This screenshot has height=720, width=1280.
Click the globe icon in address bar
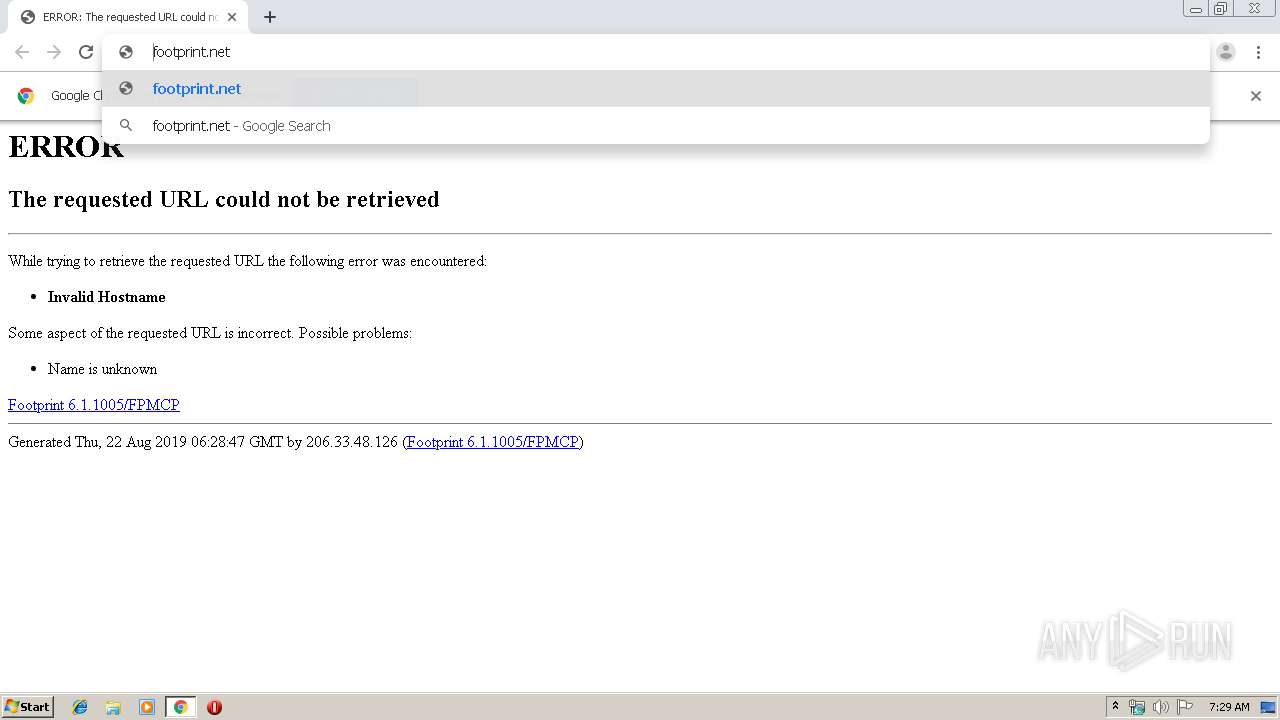[126, 52]
